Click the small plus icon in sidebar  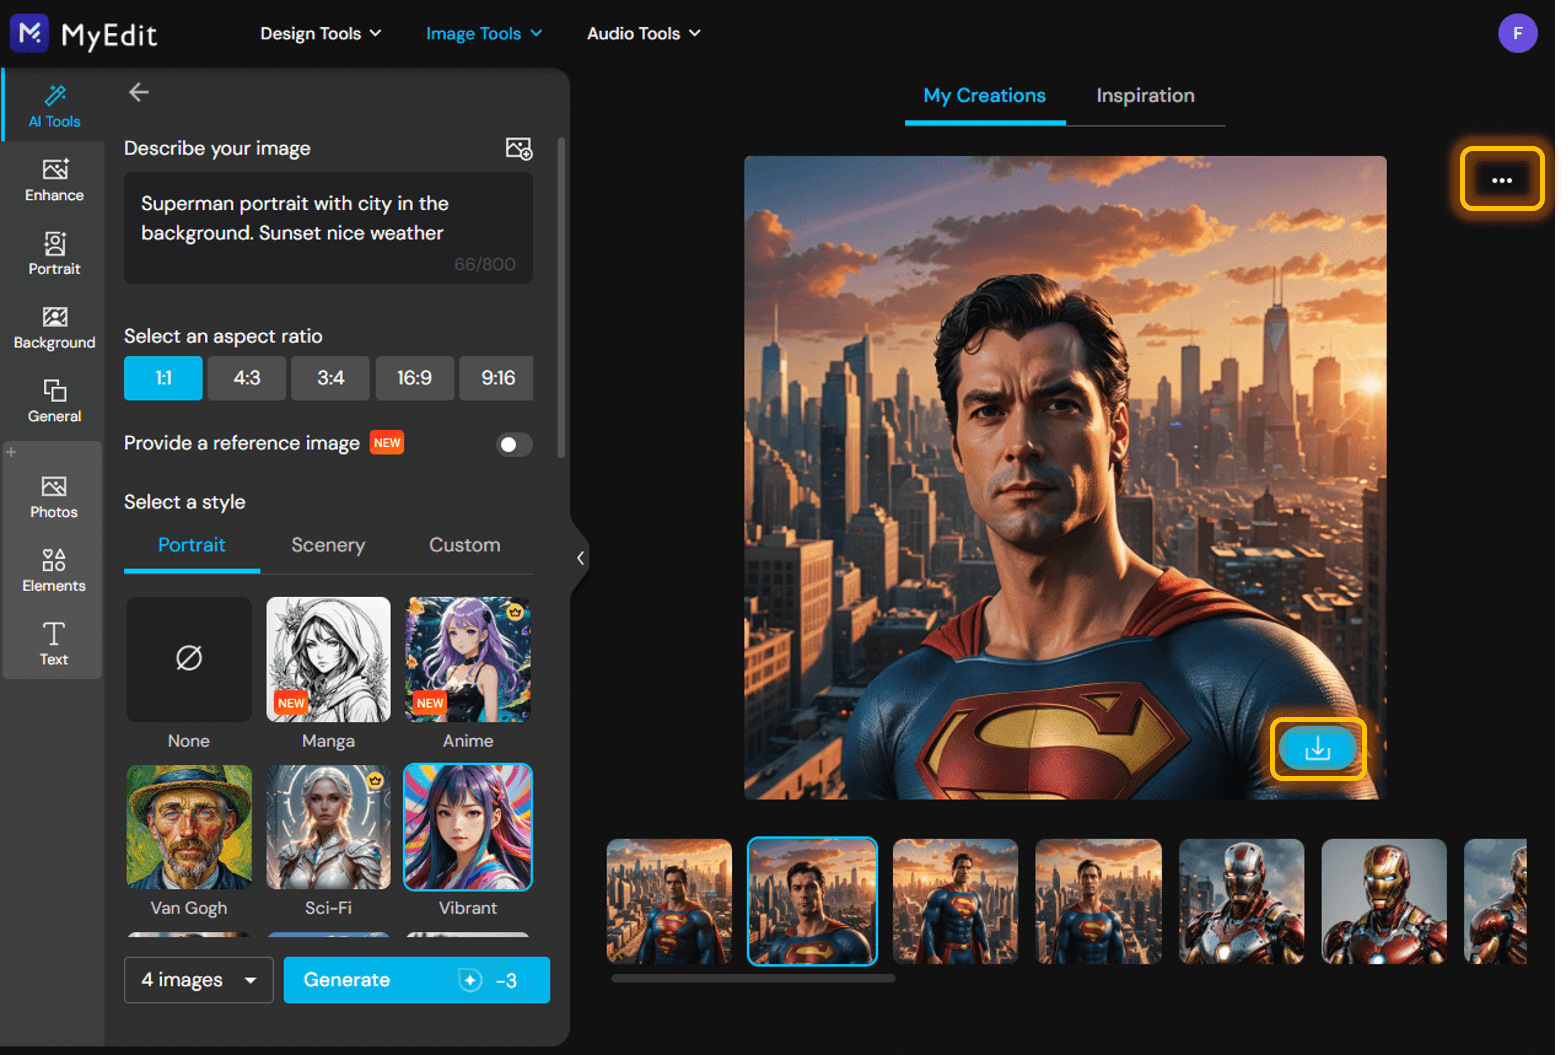(12, 452)
